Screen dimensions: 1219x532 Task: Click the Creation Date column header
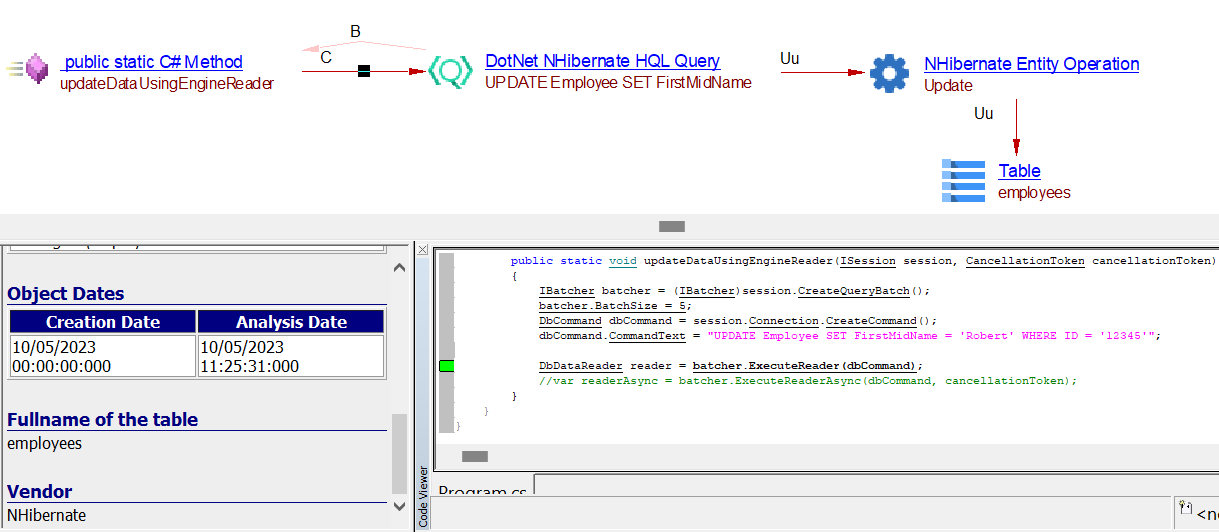pos(103,322)
